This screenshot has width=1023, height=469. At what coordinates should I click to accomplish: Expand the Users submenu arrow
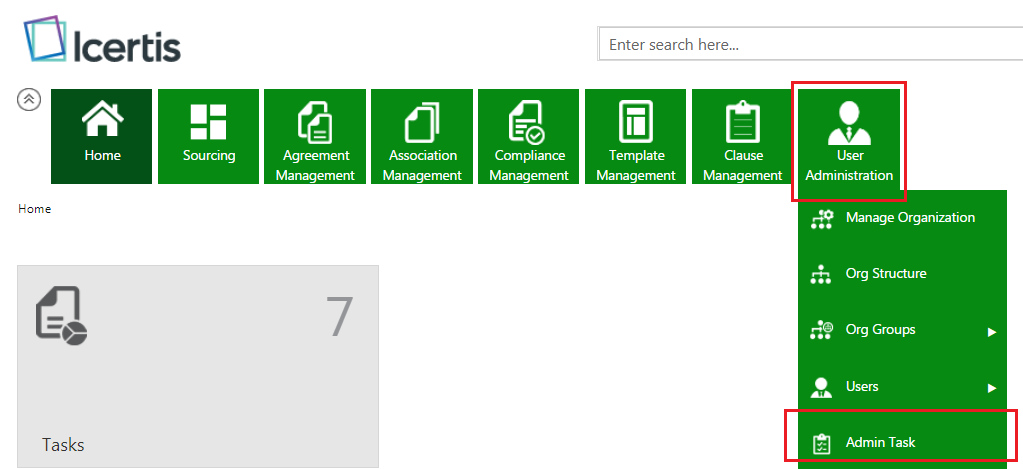pyautogui.click(x=992, y=387)
